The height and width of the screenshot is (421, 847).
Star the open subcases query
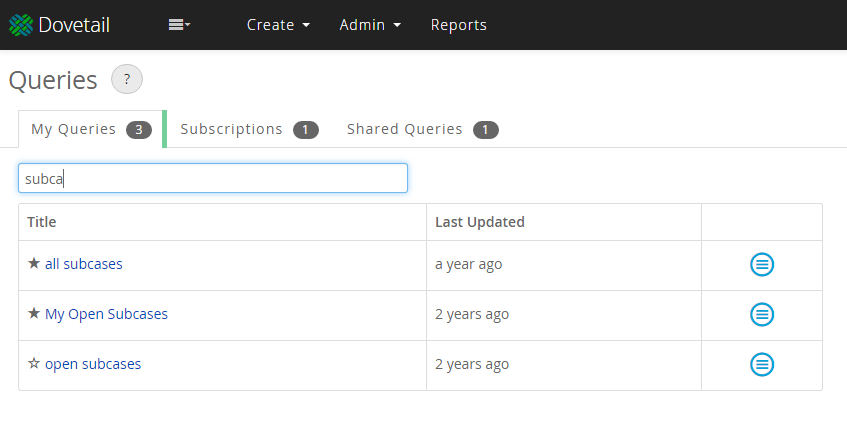34,364
